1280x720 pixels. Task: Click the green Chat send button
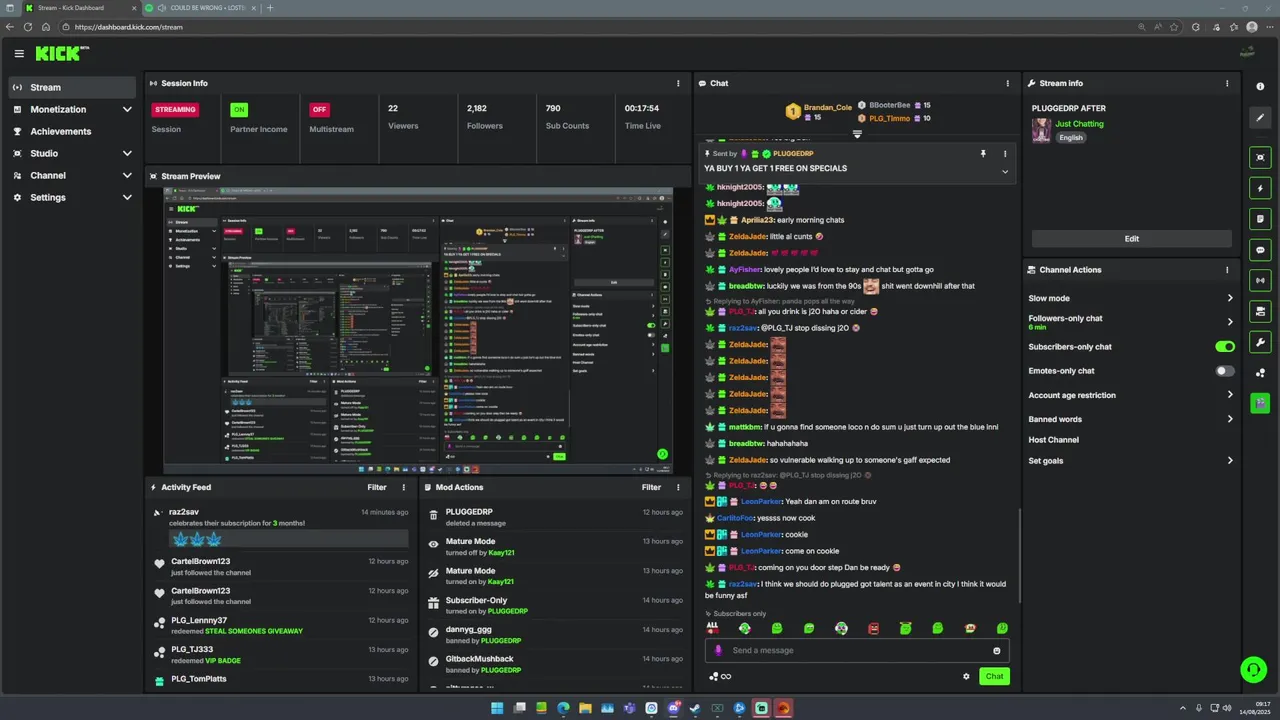click(994, 676)
